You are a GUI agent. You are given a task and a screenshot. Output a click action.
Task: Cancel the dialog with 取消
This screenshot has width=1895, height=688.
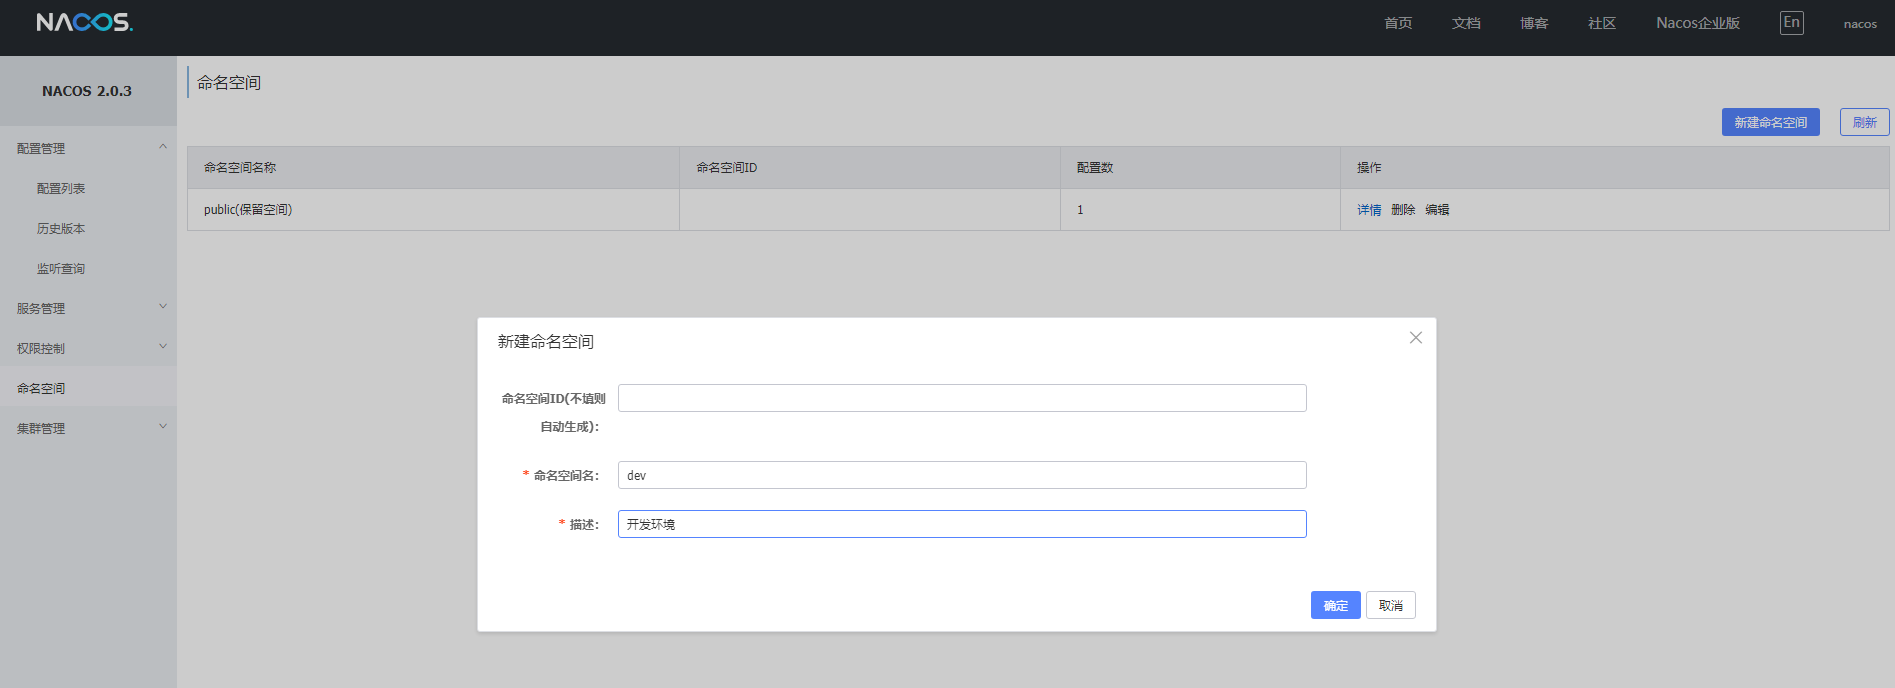[x=1390, y=605]
